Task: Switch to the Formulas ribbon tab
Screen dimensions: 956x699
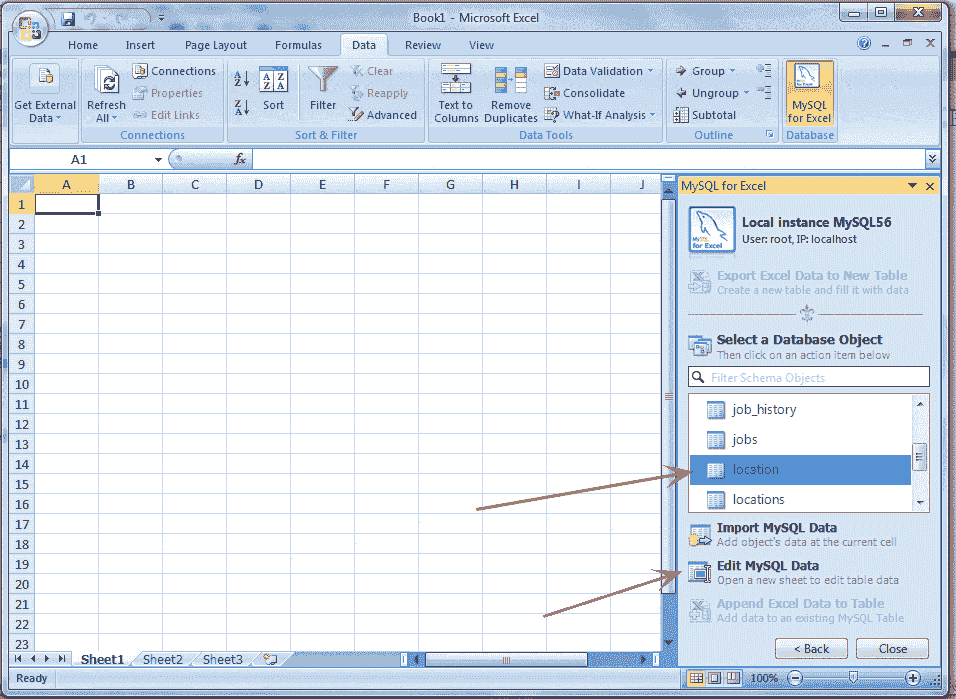Action: (x=298, y=45)
